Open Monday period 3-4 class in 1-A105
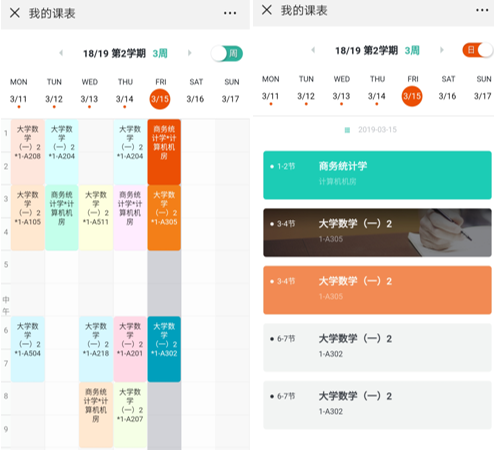The height and width of the screenshot is (452, 494). pos(28,218)
